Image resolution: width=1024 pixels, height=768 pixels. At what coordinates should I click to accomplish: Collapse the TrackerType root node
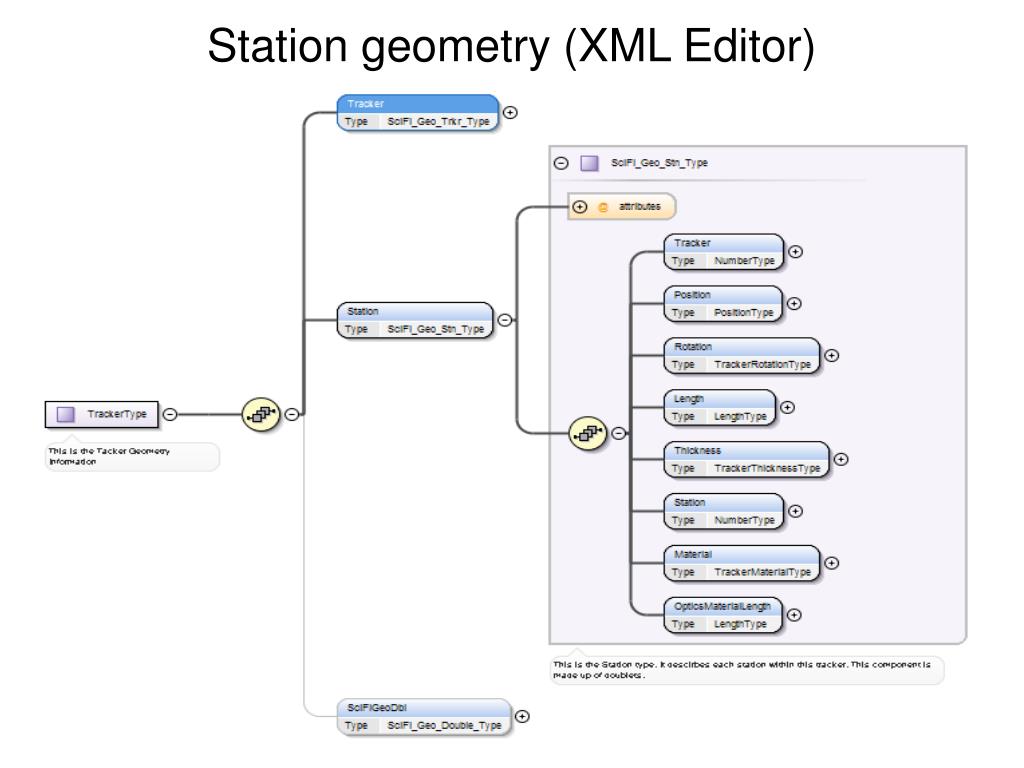coord(170,413)
